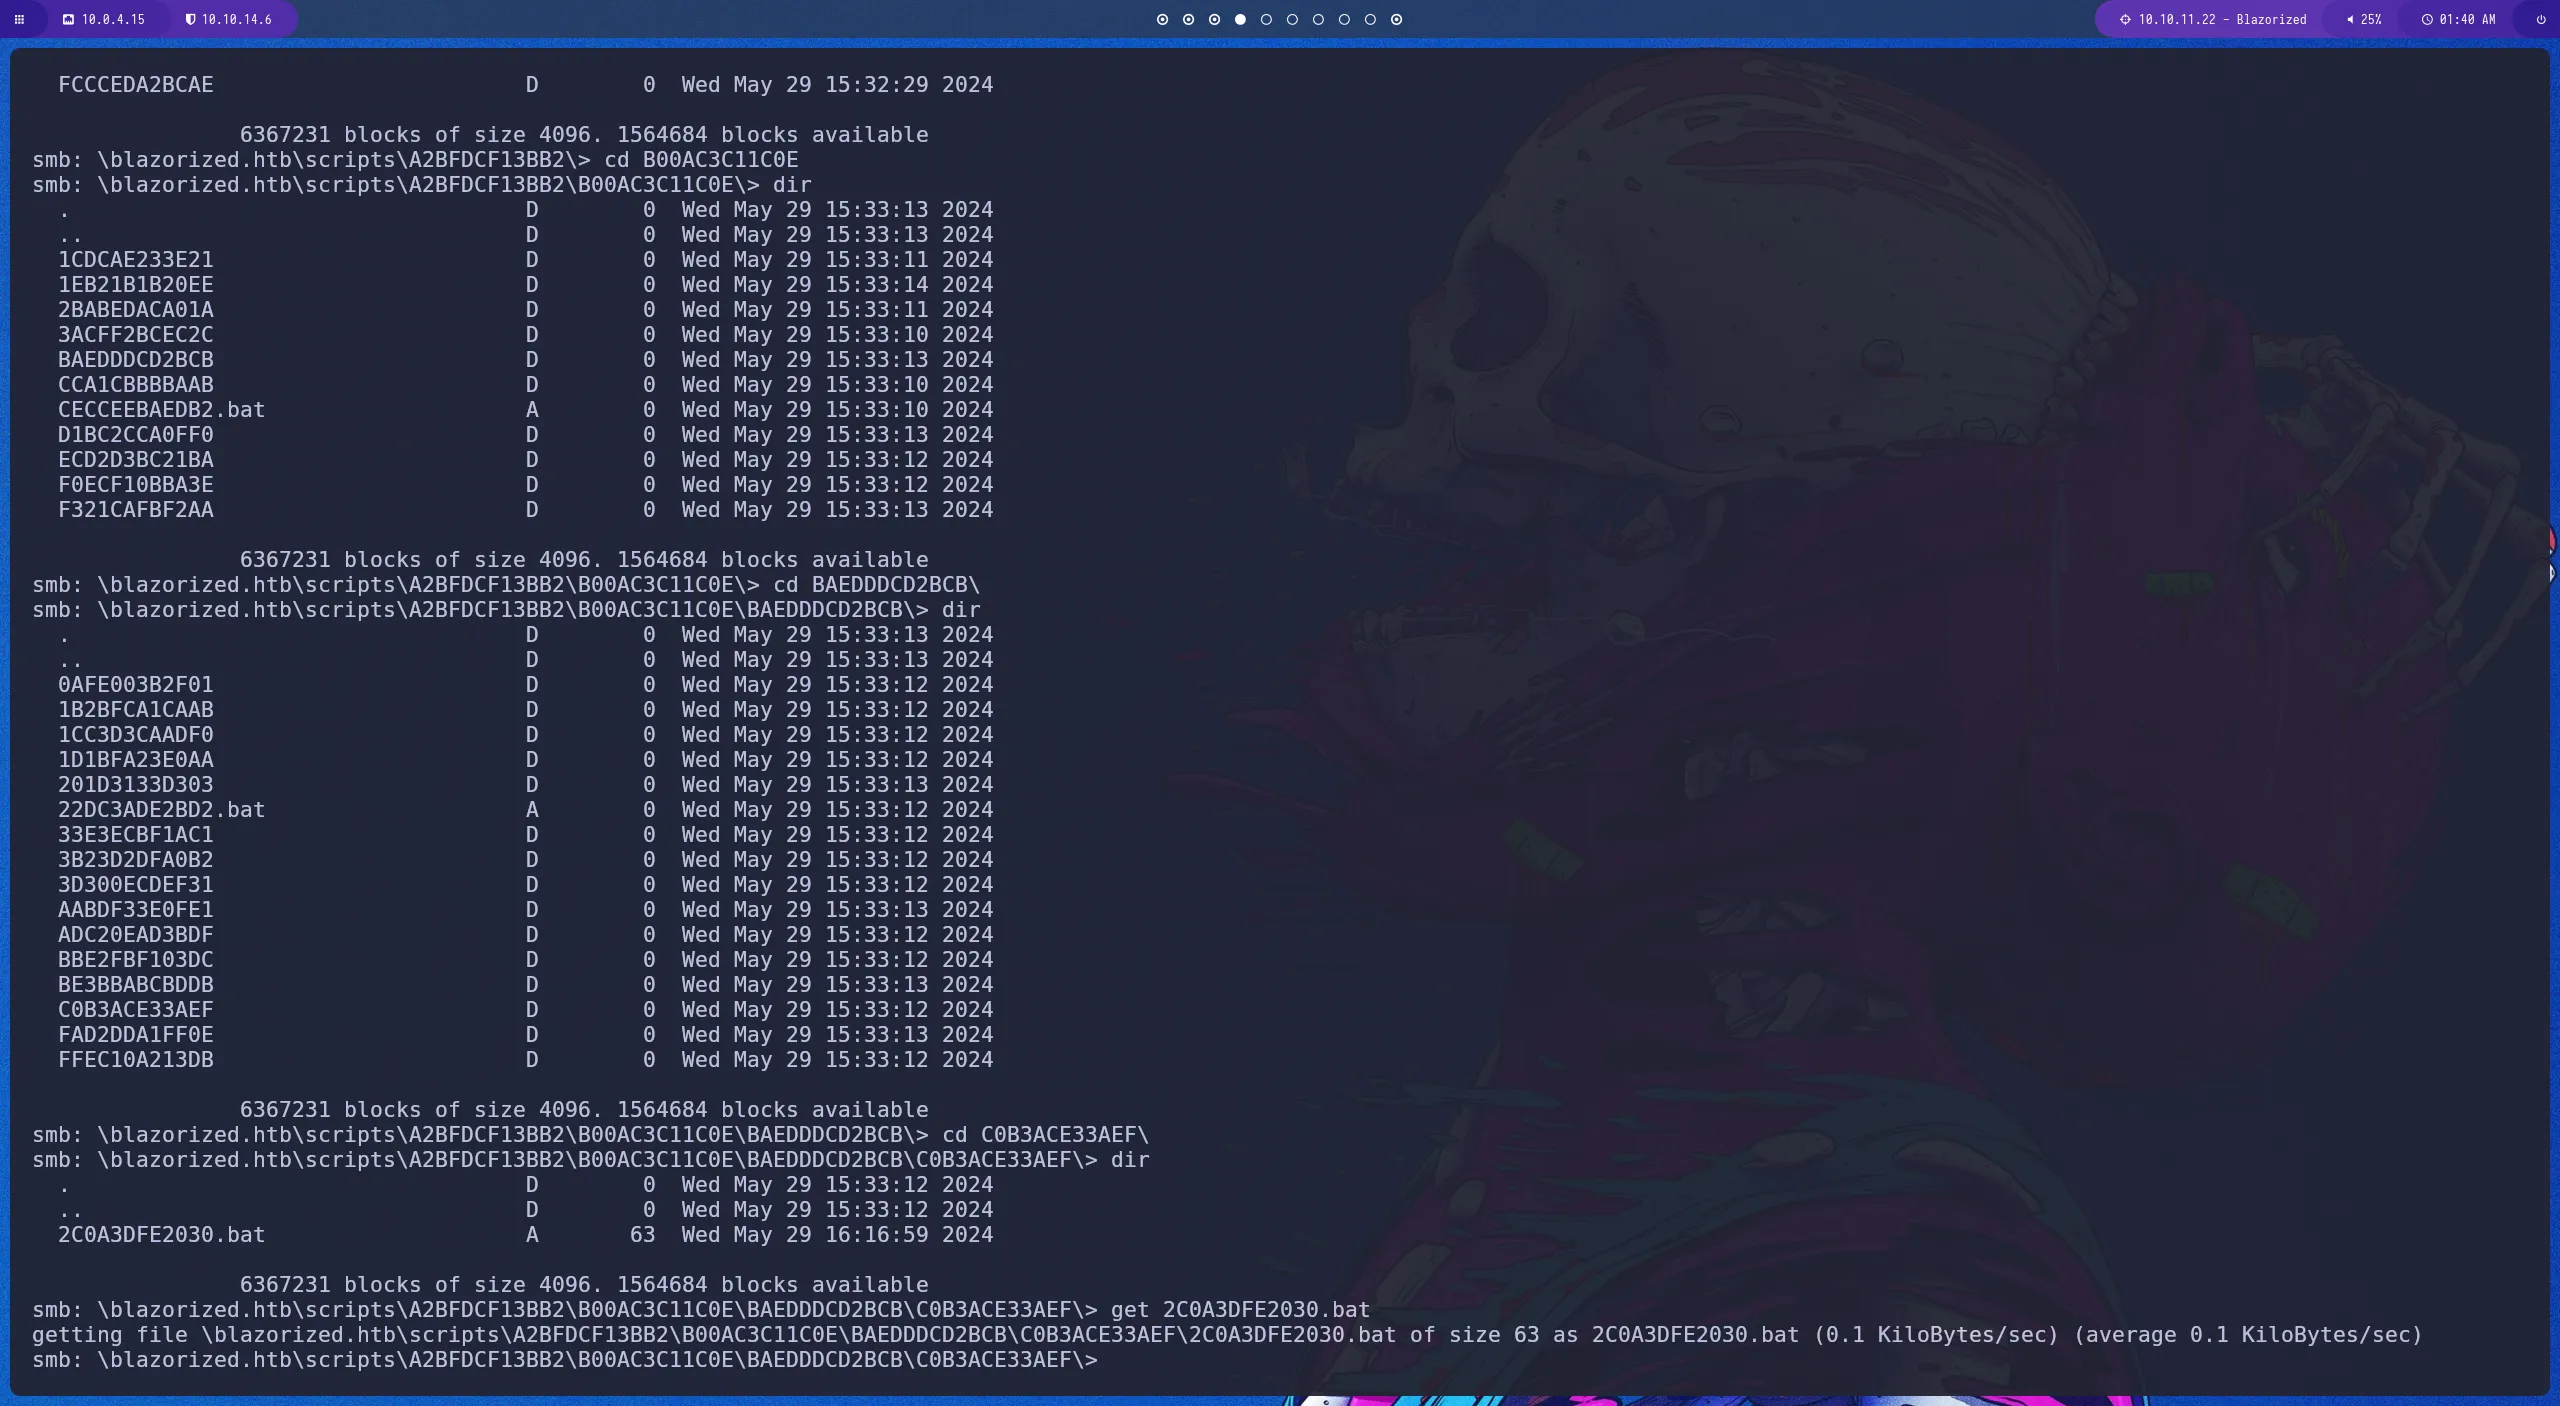Image resolution: width=2560 pixels, height=1406 pixels.
Task: Open the app launcher grid icon
Action: pos(19,19)
